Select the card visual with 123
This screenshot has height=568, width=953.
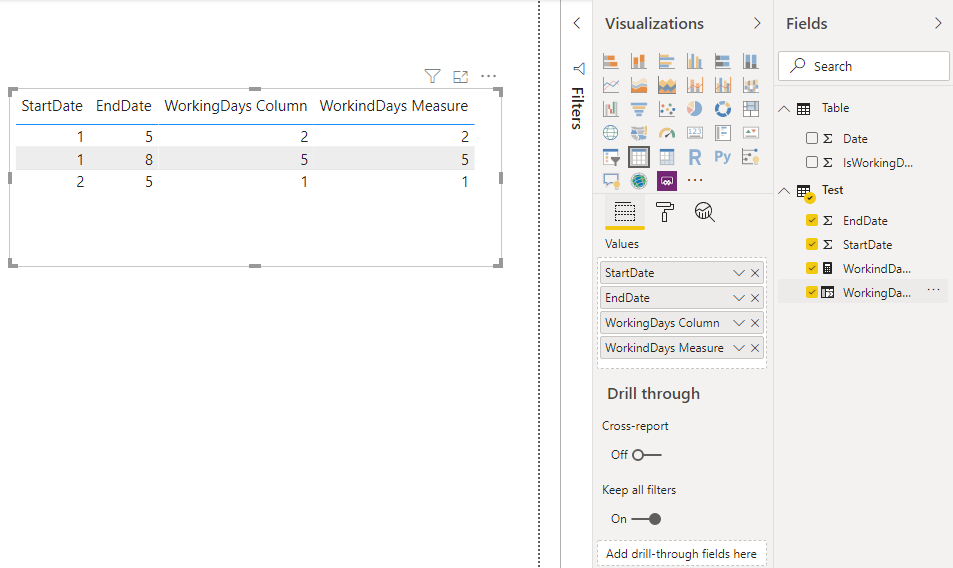[694, 132]
